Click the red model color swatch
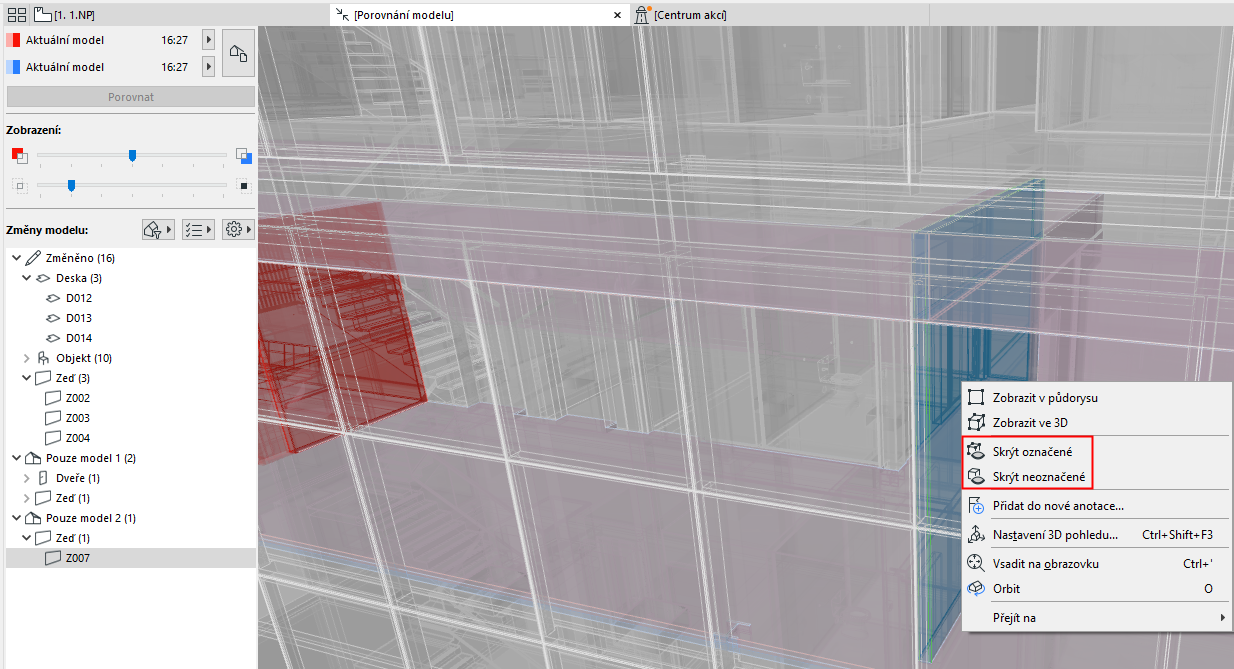 (x=13, y=40)
